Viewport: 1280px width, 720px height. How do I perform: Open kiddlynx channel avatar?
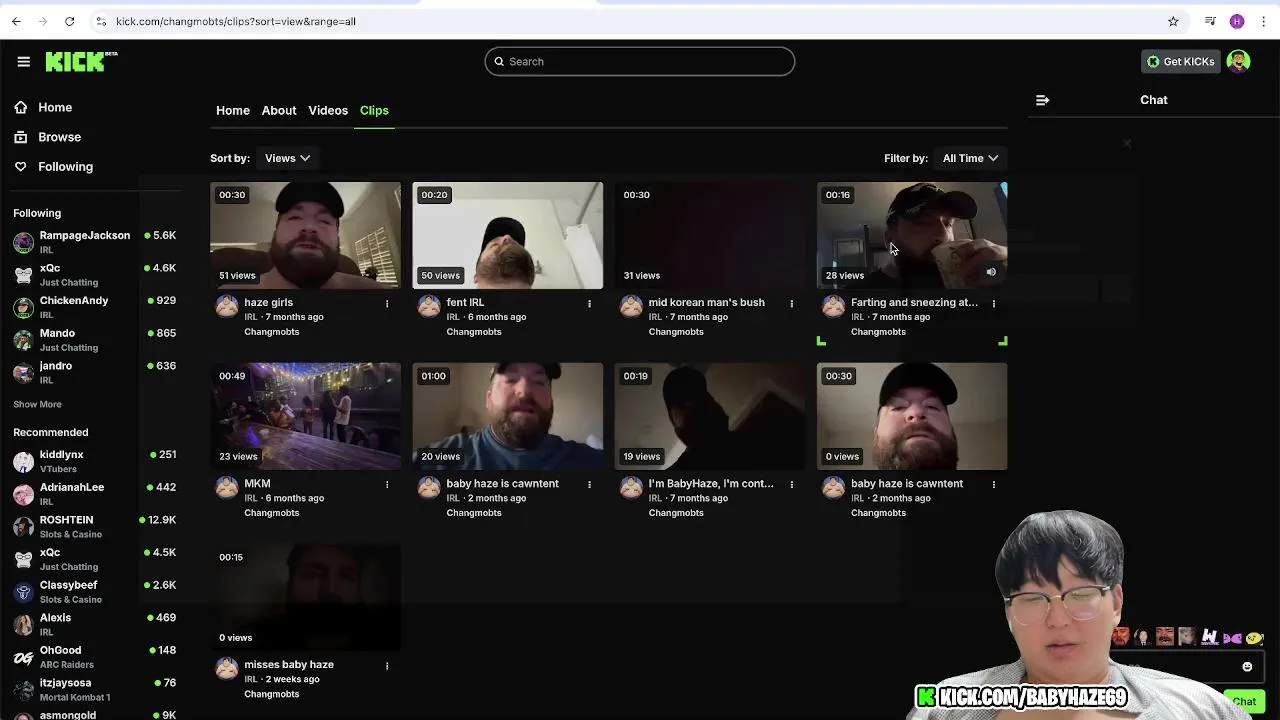tap(23, 462)
